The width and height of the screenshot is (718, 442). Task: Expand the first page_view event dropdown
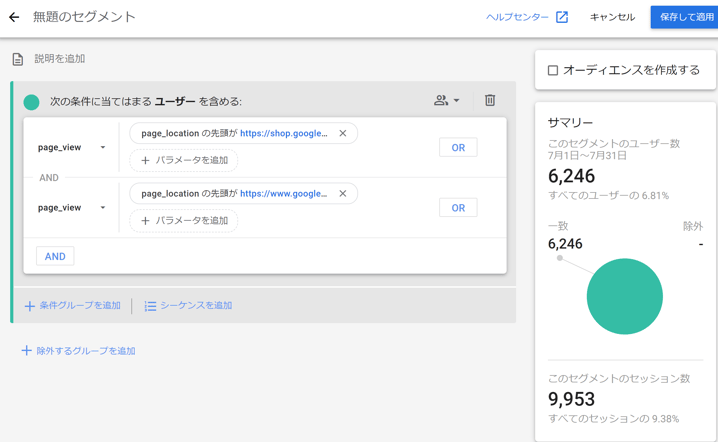tap(102, 148)
